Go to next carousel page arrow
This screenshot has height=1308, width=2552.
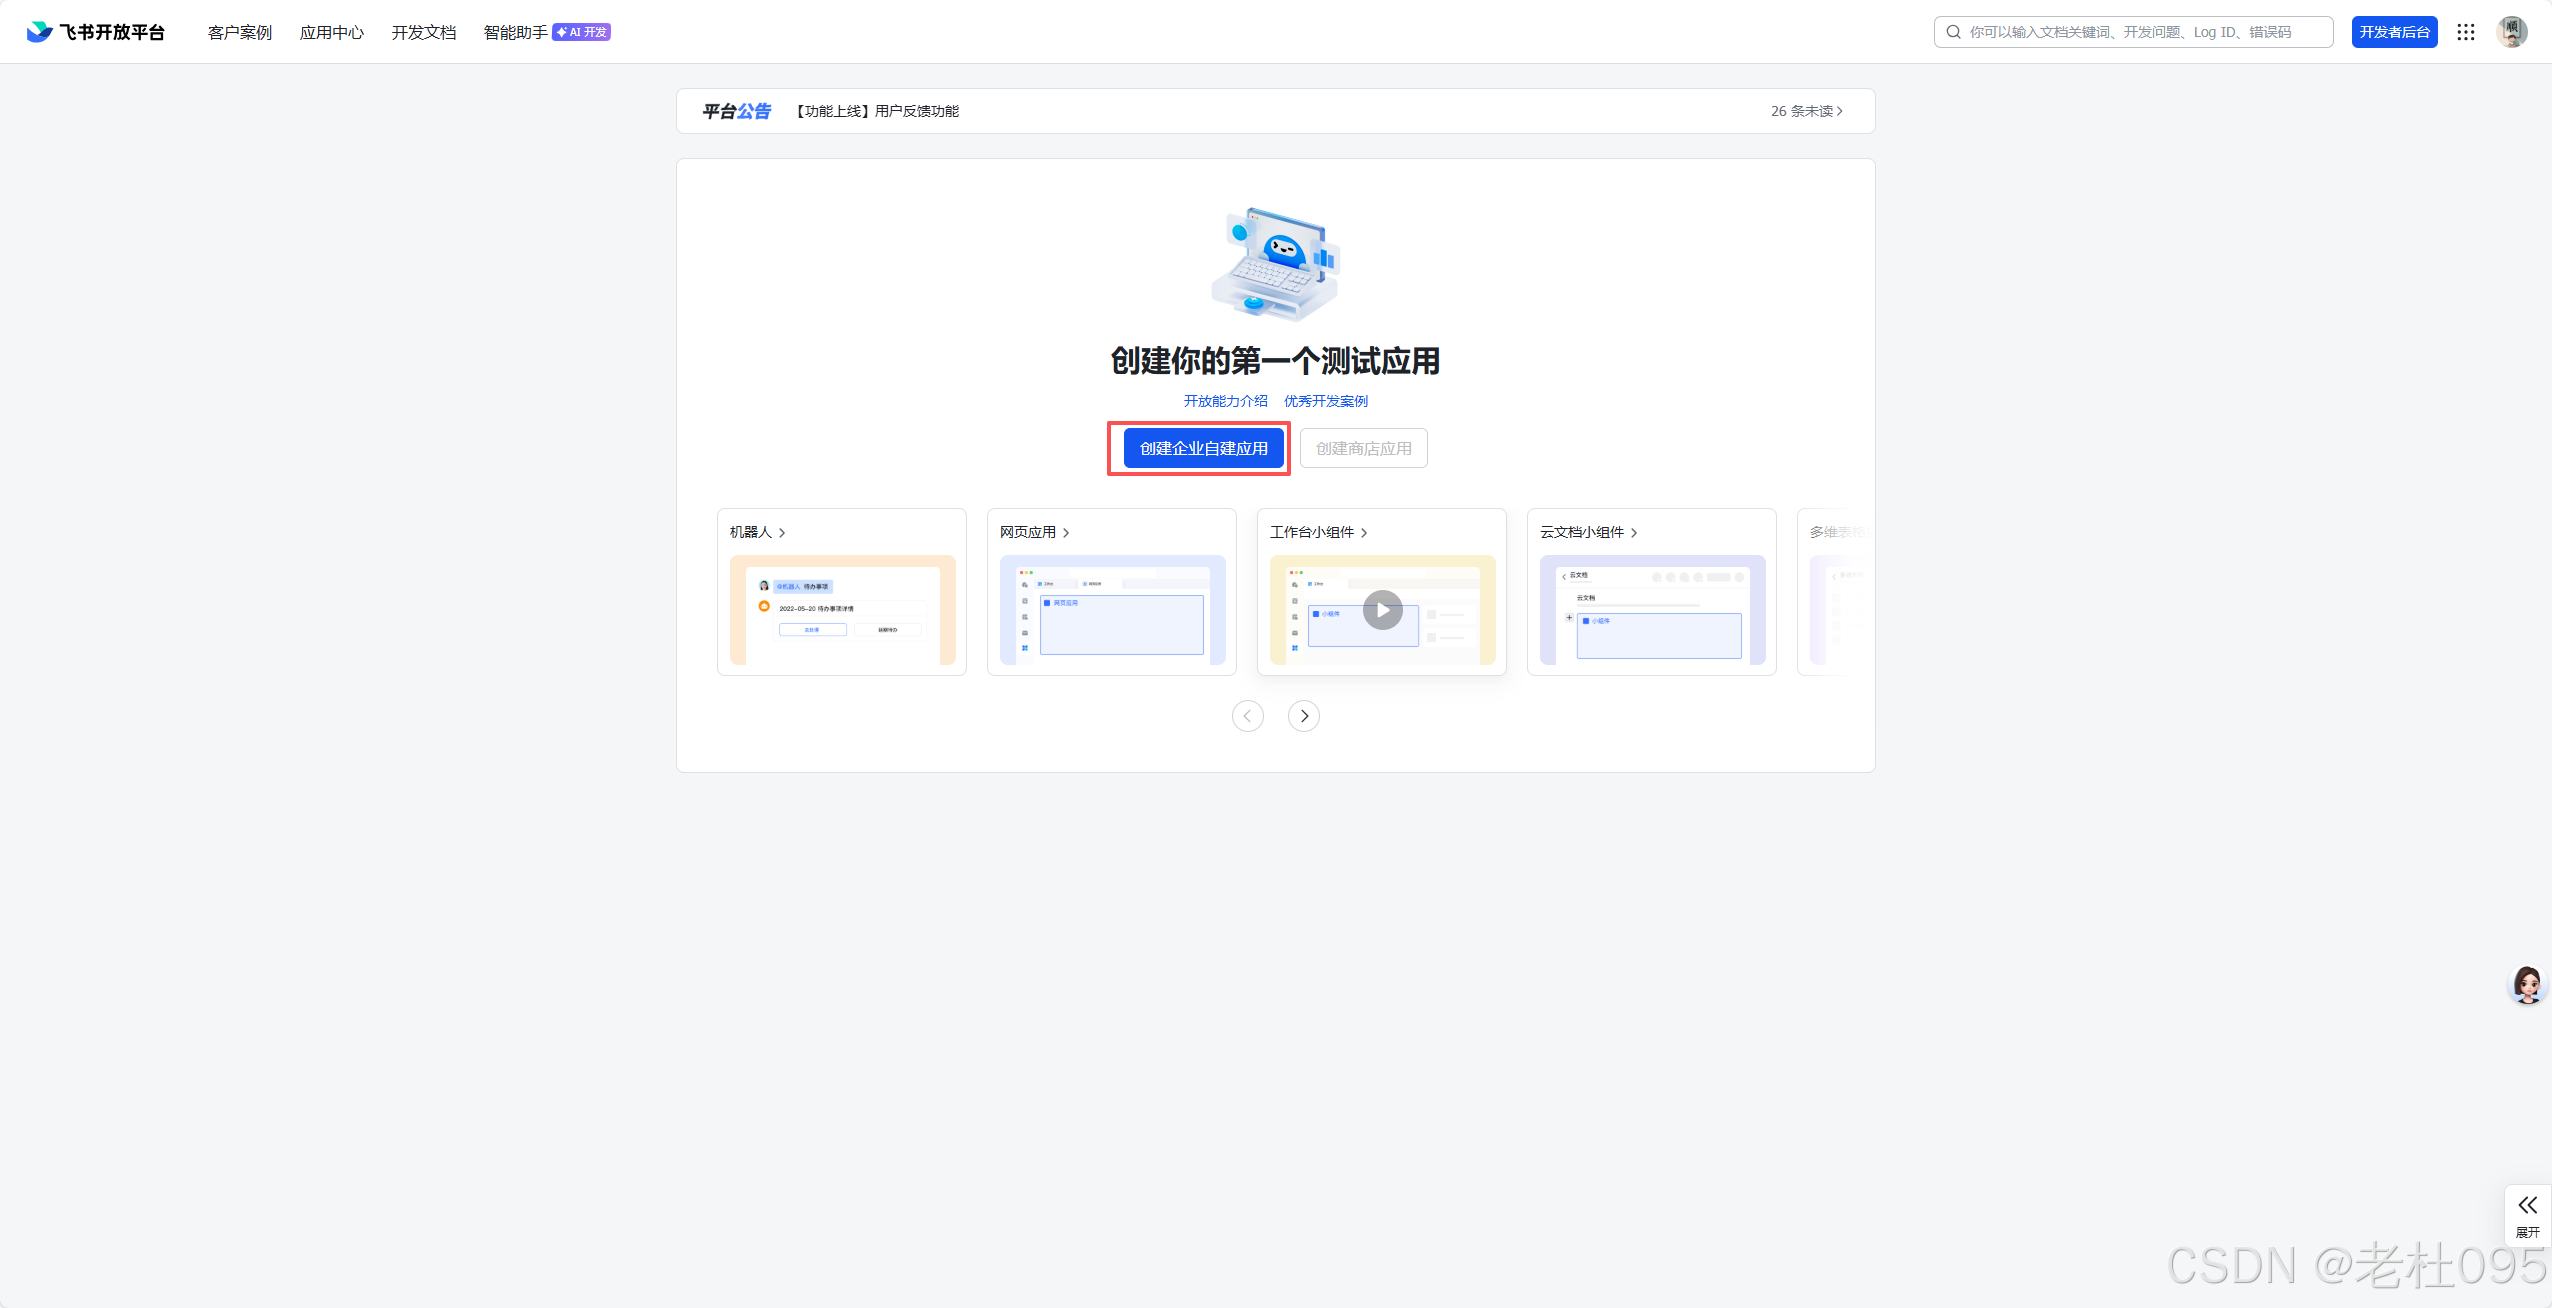(1304, 716)
